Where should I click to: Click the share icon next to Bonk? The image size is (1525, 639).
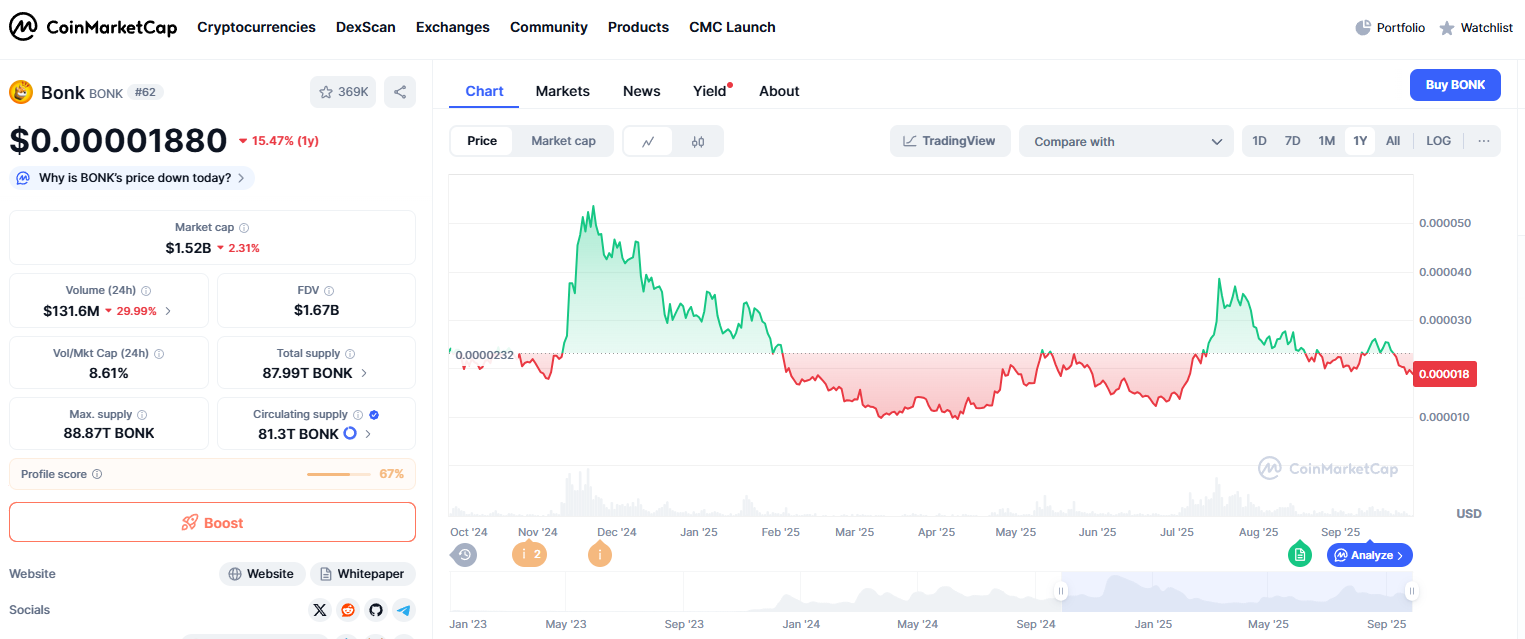pyautogui.click(x=400, y=92)
